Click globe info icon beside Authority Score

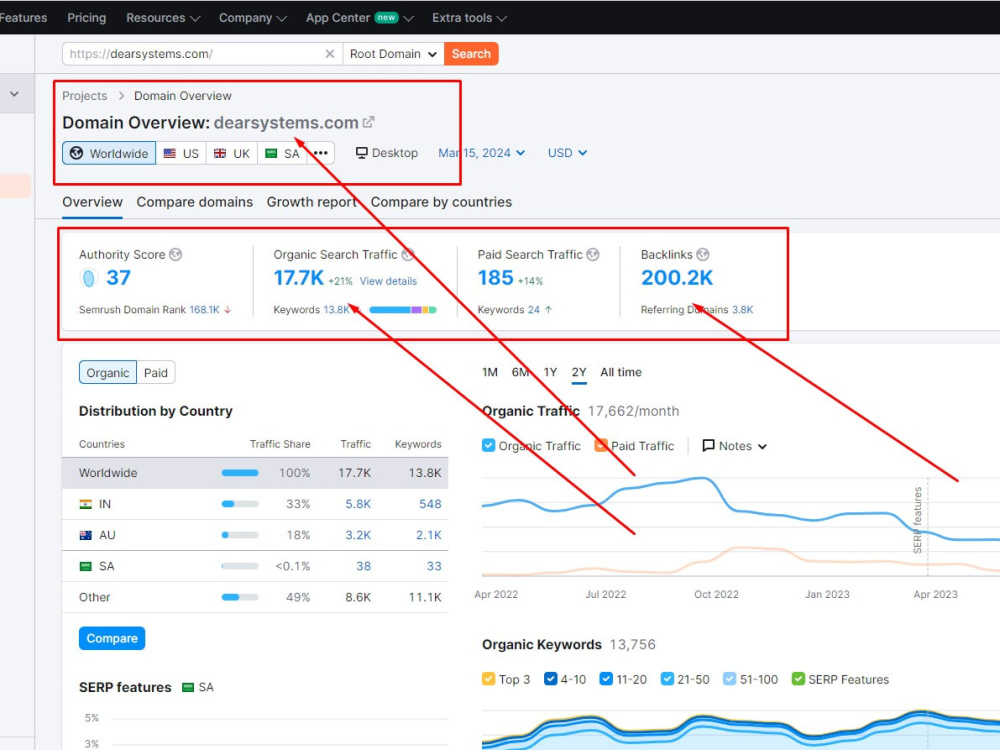click(175, 254)
